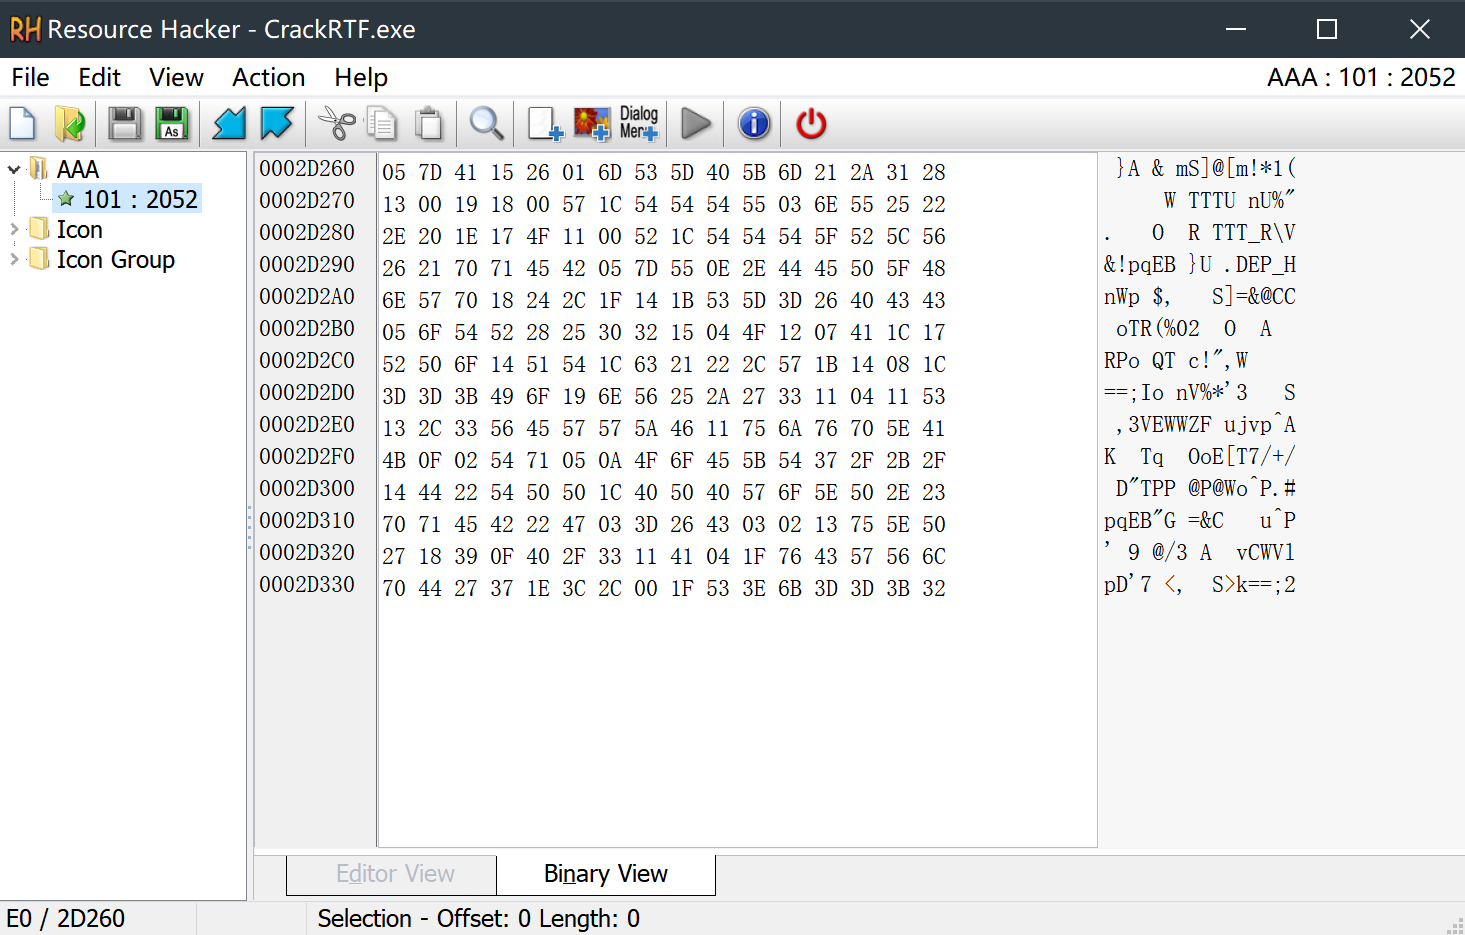The height and width of the screenshot is (935, 1465).
Task: Switch to the Binary View tab
Action: 606,874
